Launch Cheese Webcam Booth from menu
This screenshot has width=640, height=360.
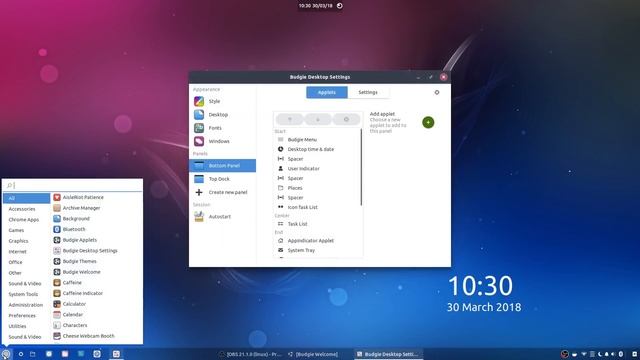click(x=96, y=336)
